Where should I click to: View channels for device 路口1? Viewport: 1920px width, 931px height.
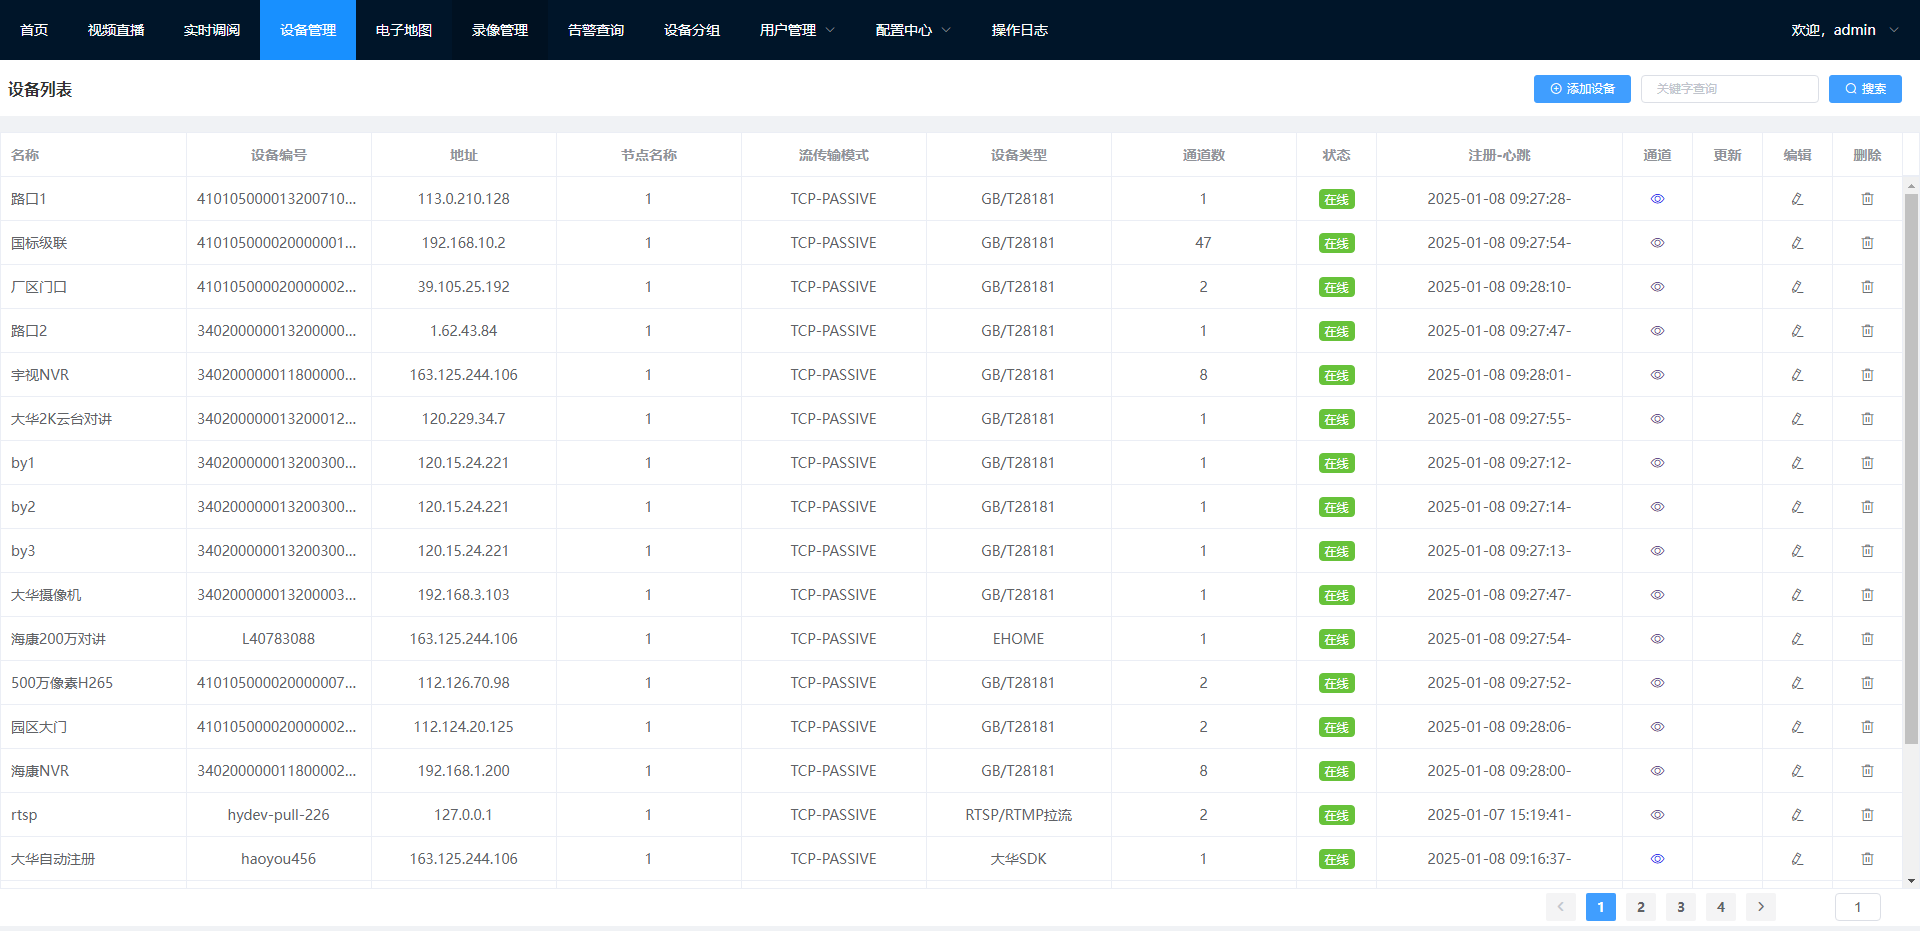[1657, 199]
